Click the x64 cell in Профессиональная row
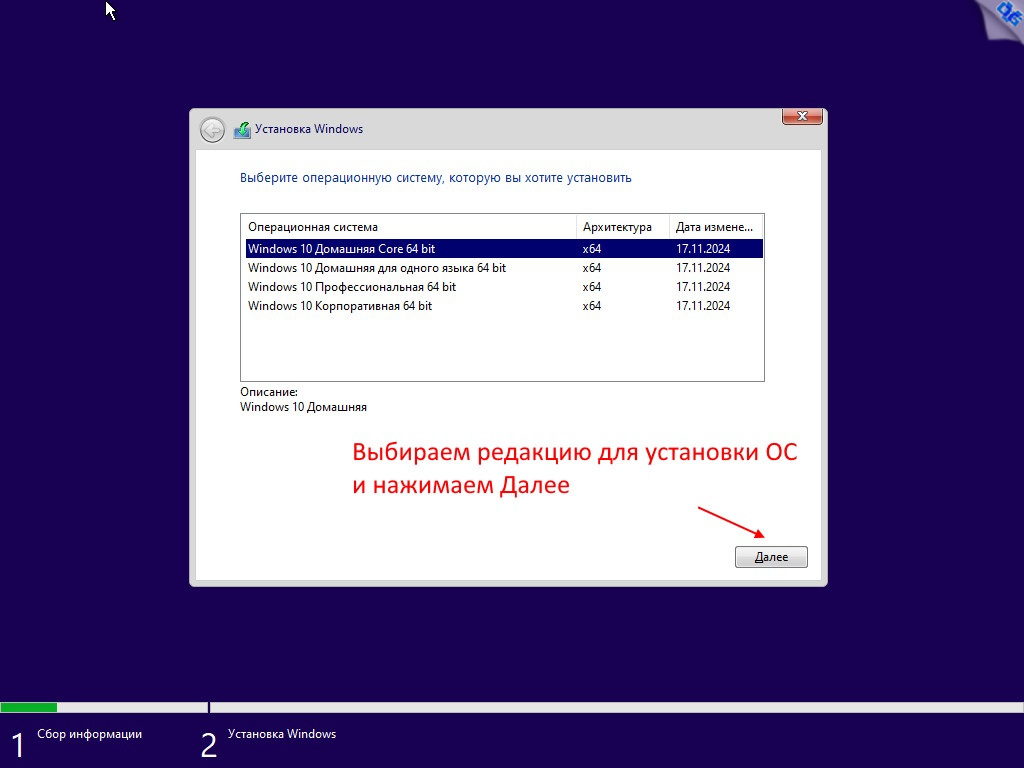Viewport: 1024px width, 768px height. point(592,287)
